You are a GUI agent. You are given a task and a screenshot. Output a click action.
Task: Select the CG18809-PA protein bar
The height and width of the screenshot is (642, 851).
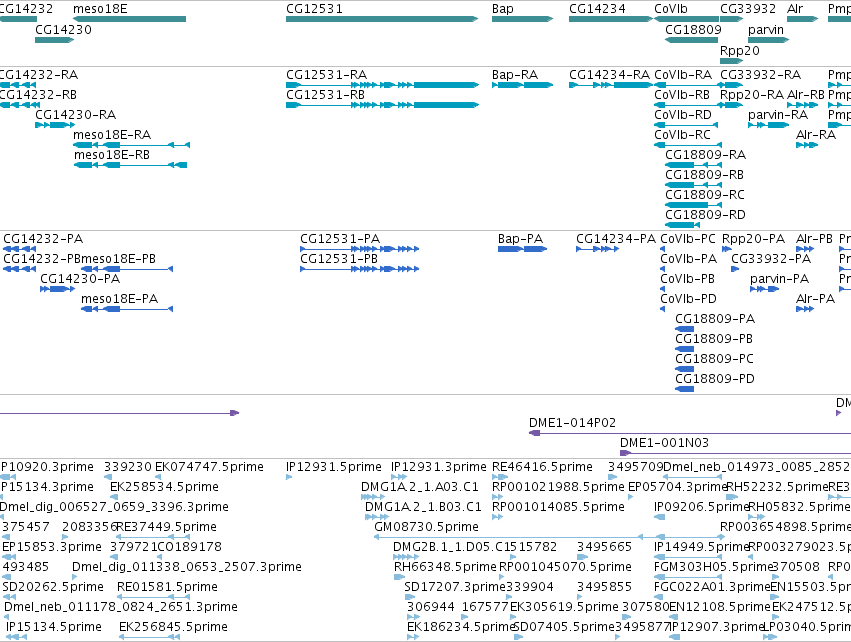pyautogui.click(x=684, y=329)
